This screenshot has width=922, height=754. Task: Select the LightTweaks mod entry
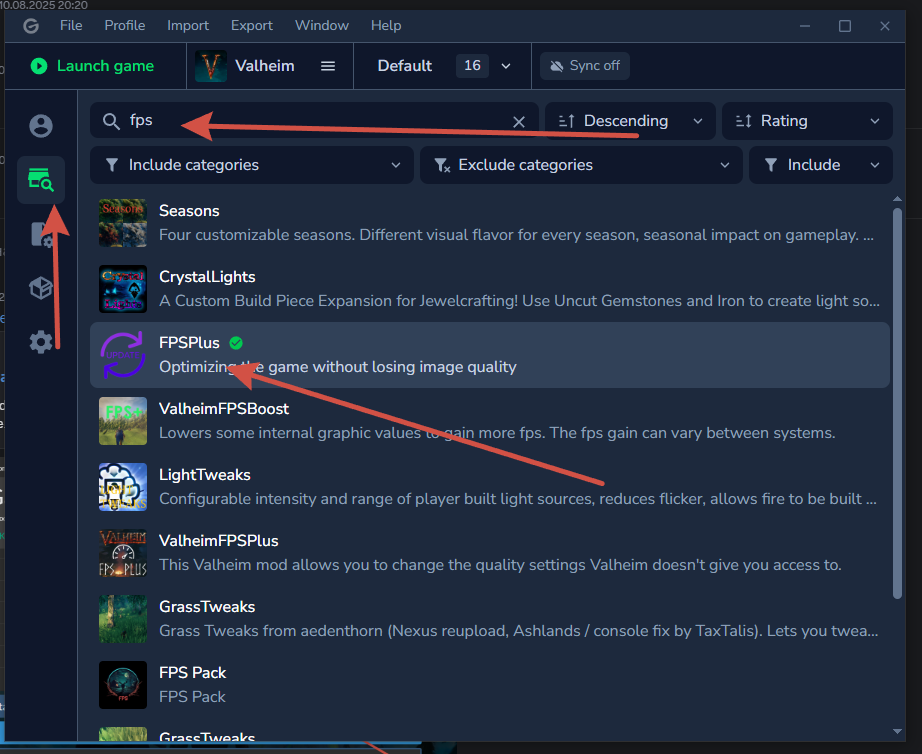490,487
